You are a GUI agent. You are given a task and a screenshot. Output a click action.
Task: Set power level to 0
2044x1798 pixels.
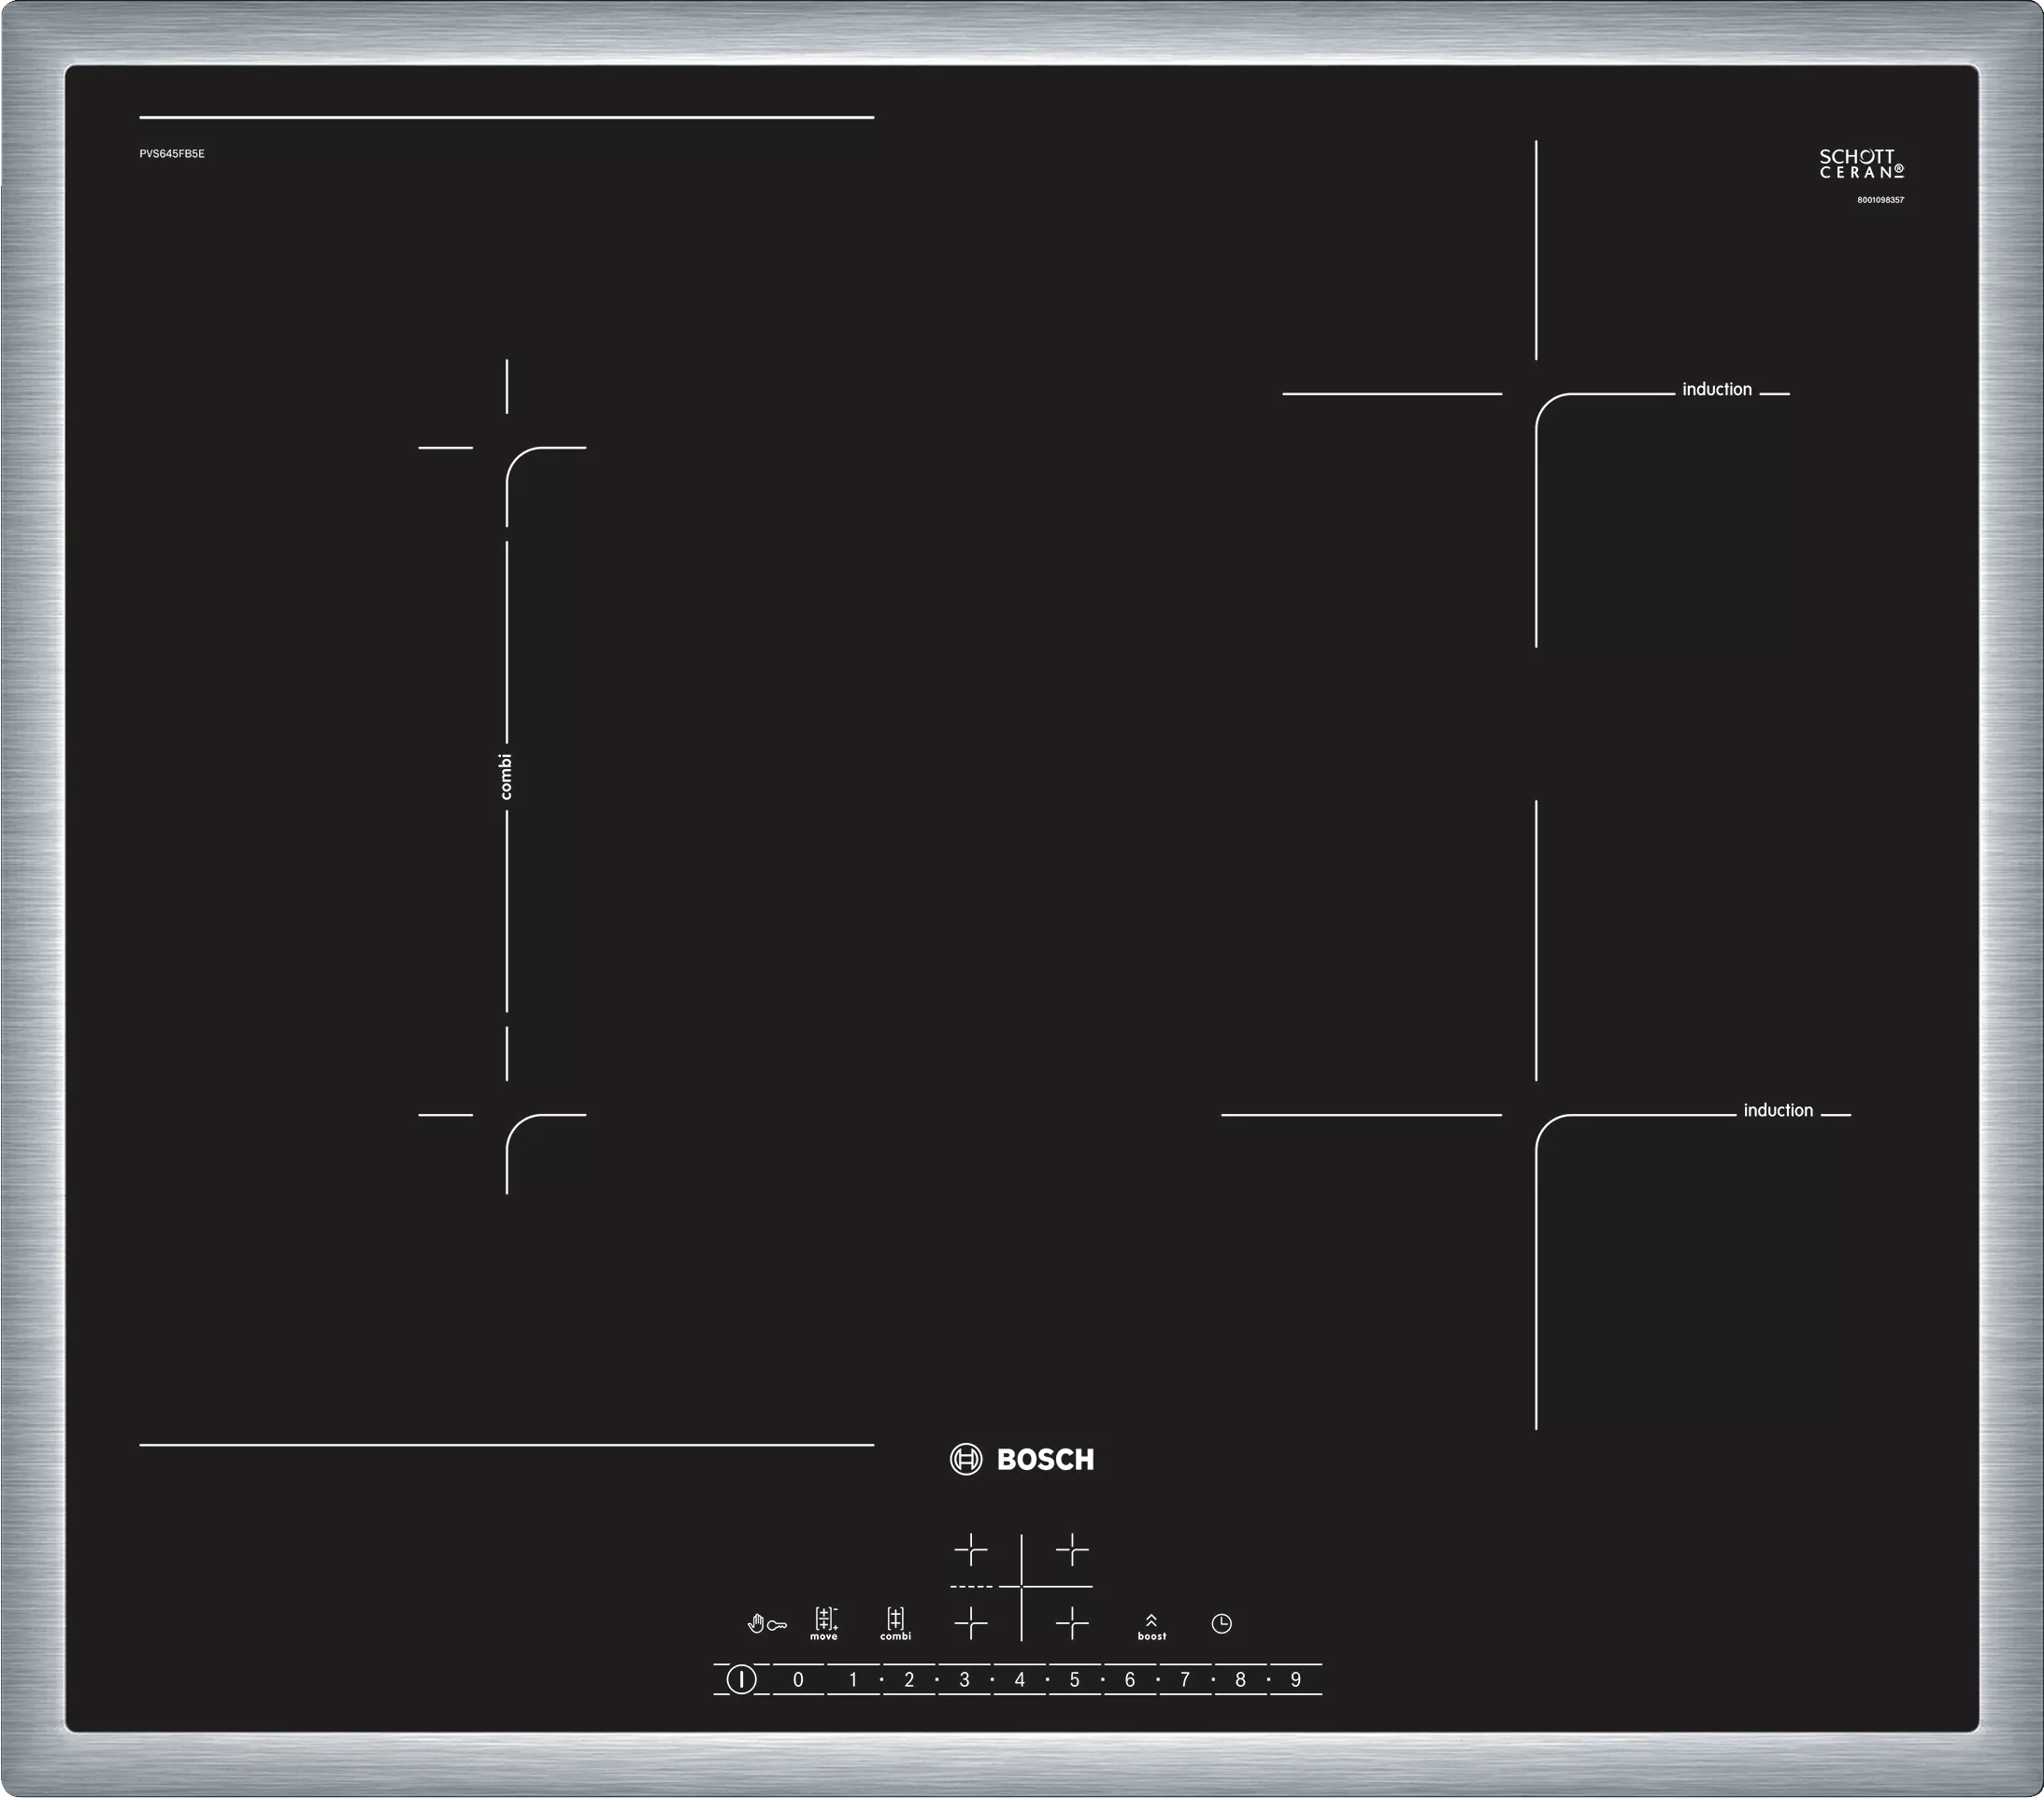pyautogui.click(x=798, y=1680)
